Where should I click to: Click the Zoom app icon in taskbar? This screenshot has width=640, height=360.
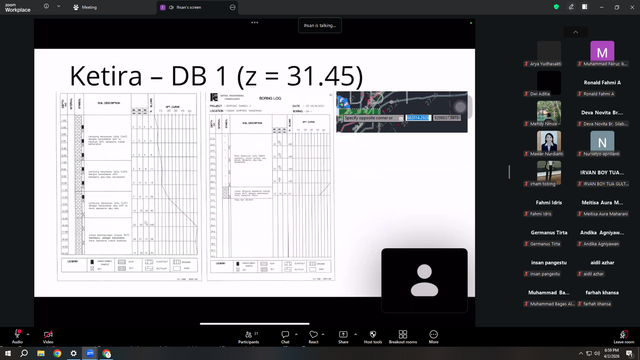click(x=90, y=353)
